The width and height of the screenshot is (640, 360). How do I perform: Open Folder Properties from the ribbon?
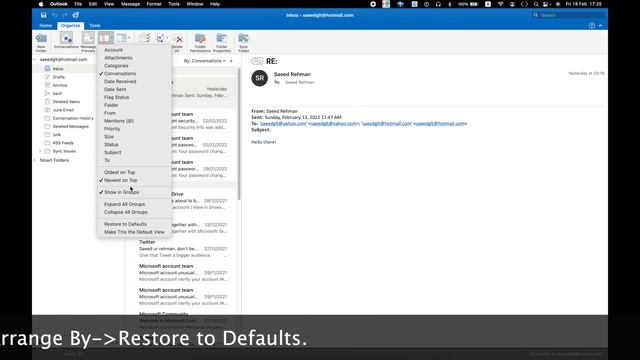tap(222, 42)
